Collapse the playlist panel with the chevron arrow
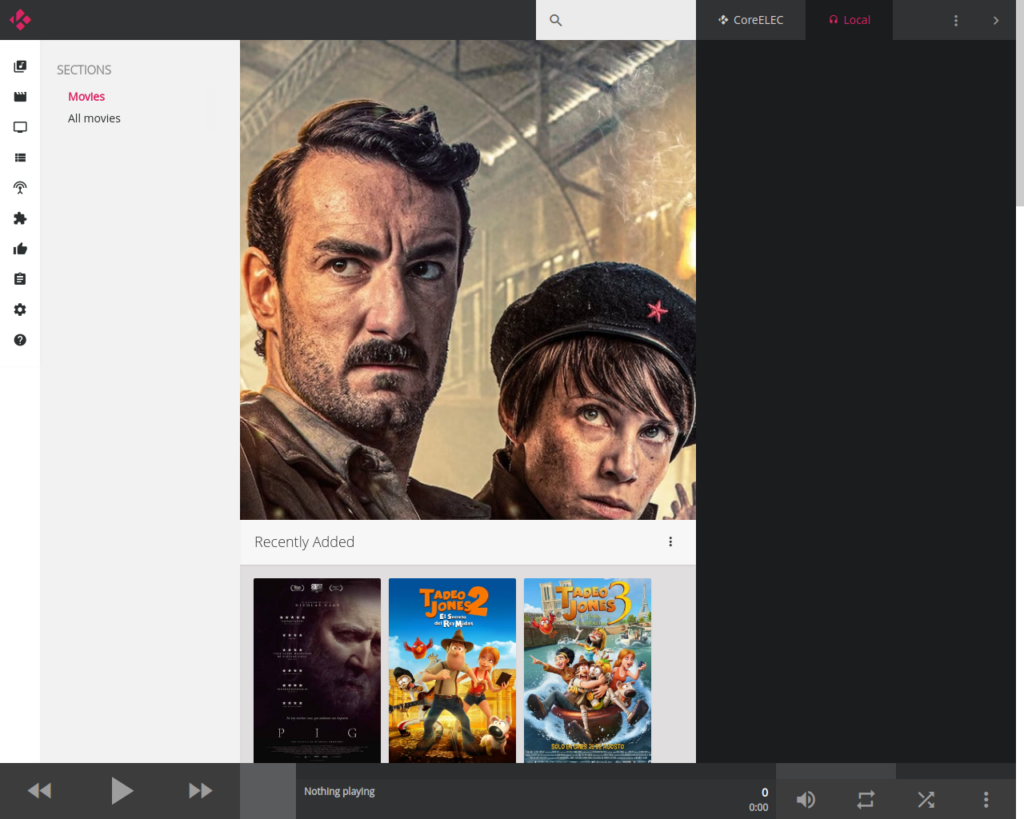Screen dimensions: 1024x819 click(x=996, y=20)
